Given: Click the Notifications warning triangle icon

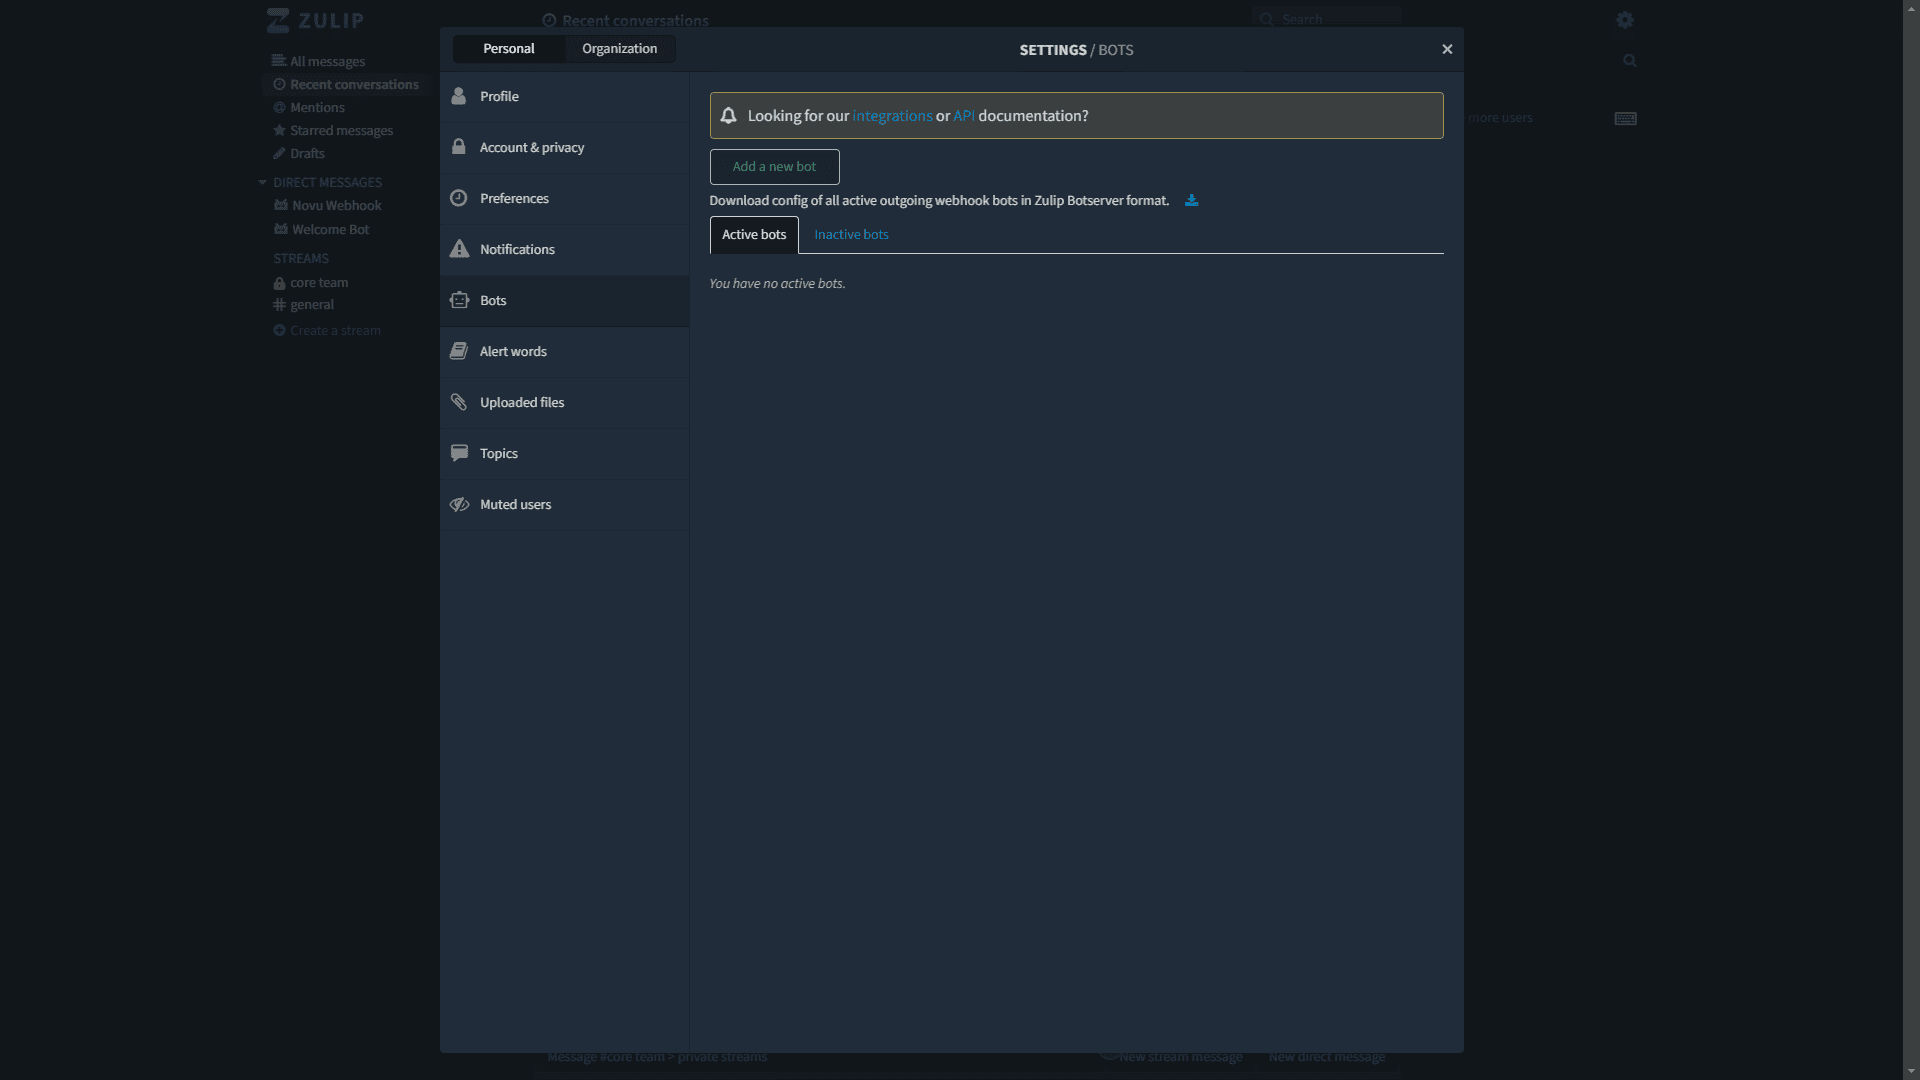Looking at the screenshot, I should point(459,249).
